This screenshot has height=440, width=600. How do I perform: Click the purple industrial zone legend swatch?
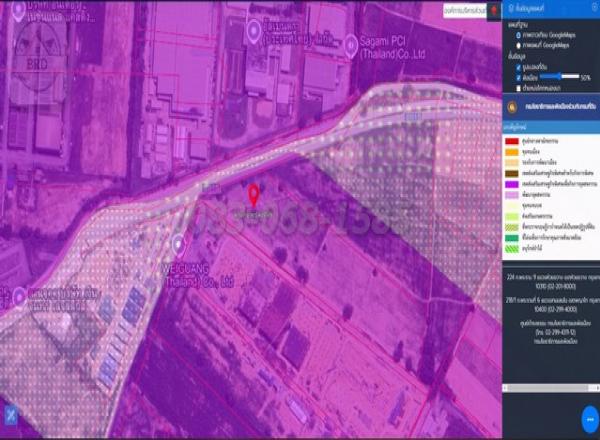click(512, 183)
